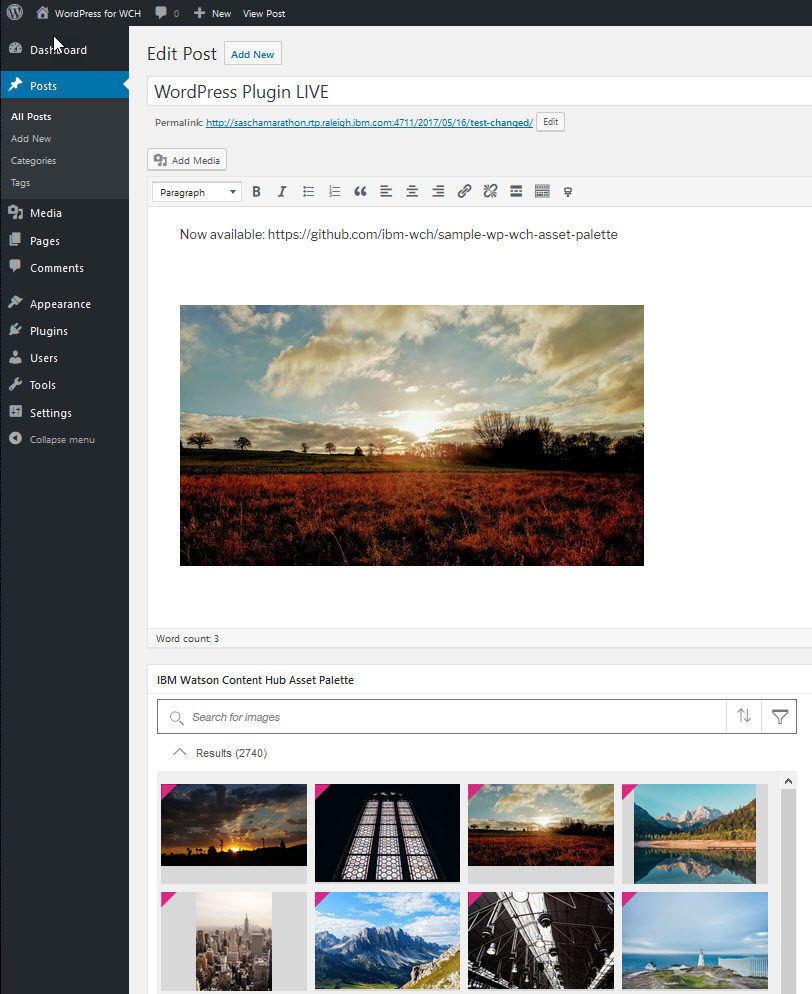The image size is (812, 994).
Task: Click the Add New button beside Edit Post
Action: 252,54
